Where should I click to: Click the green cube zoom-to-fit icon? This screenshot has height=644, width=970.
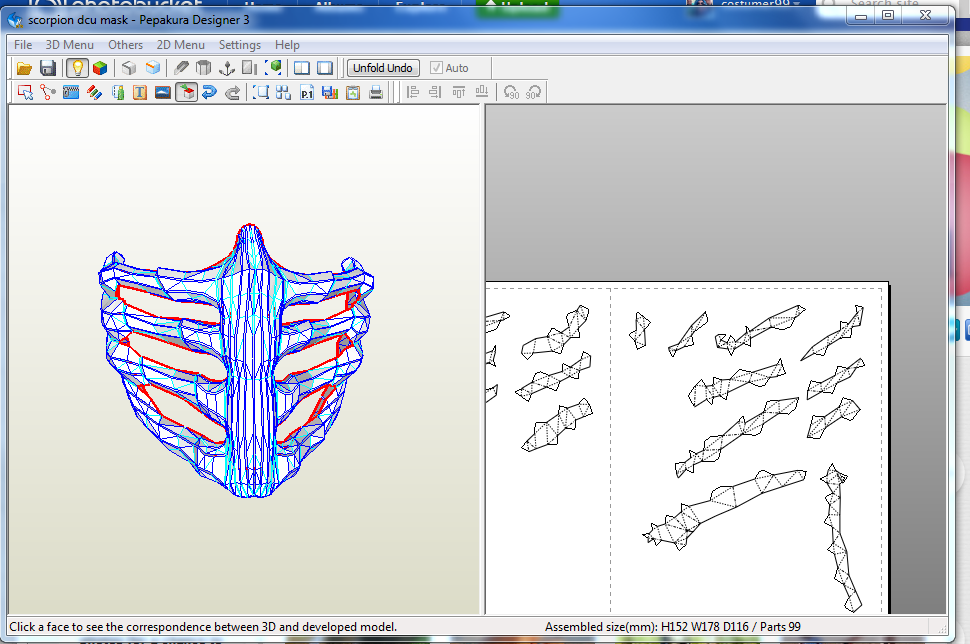pyautogui.click(x=273, y=68)
